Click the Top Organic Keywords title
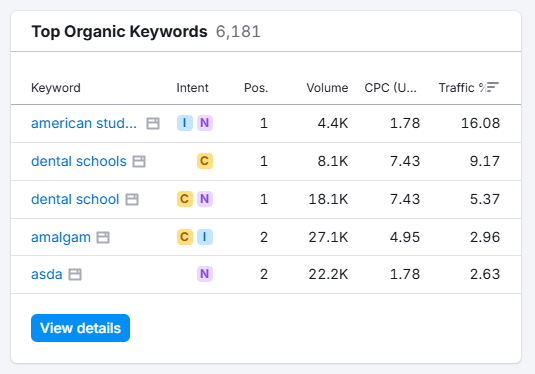The height and width of the screenshot is (374, 535). coord(119,32)
